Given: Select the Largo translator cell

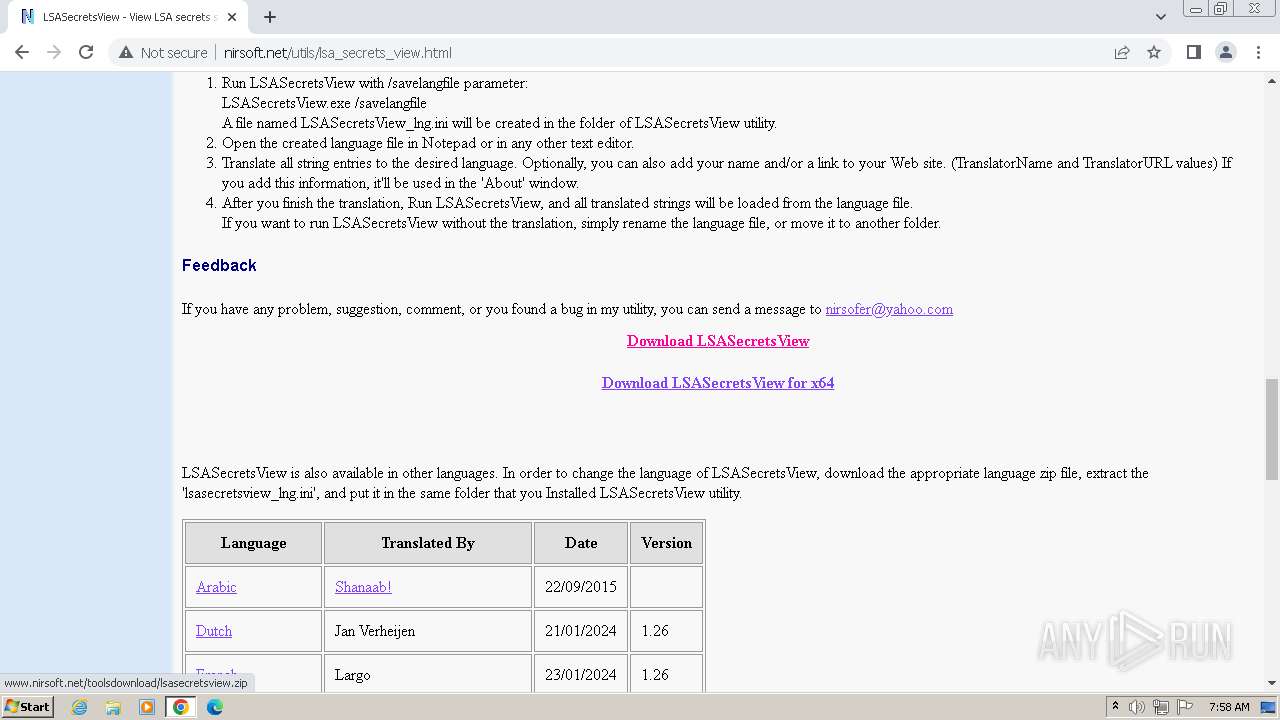Looking at the screenshot, I should tap(428, 675).
